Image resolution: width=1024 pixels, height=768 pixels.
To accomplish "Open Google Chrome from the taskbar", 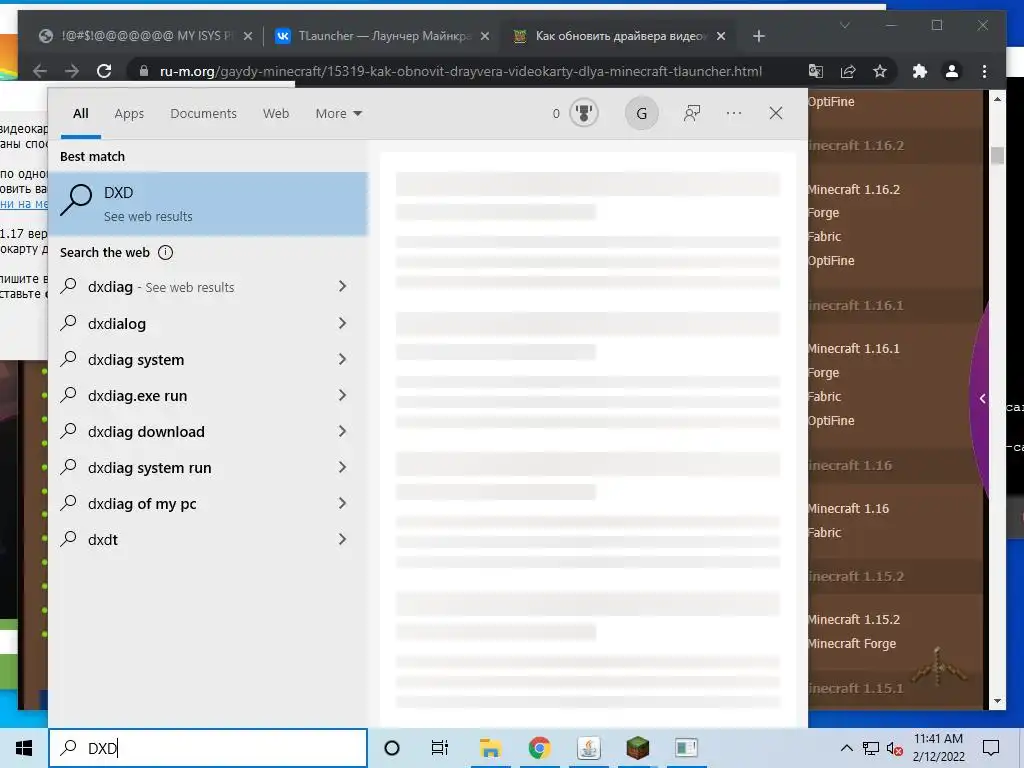I will [539, 748].
